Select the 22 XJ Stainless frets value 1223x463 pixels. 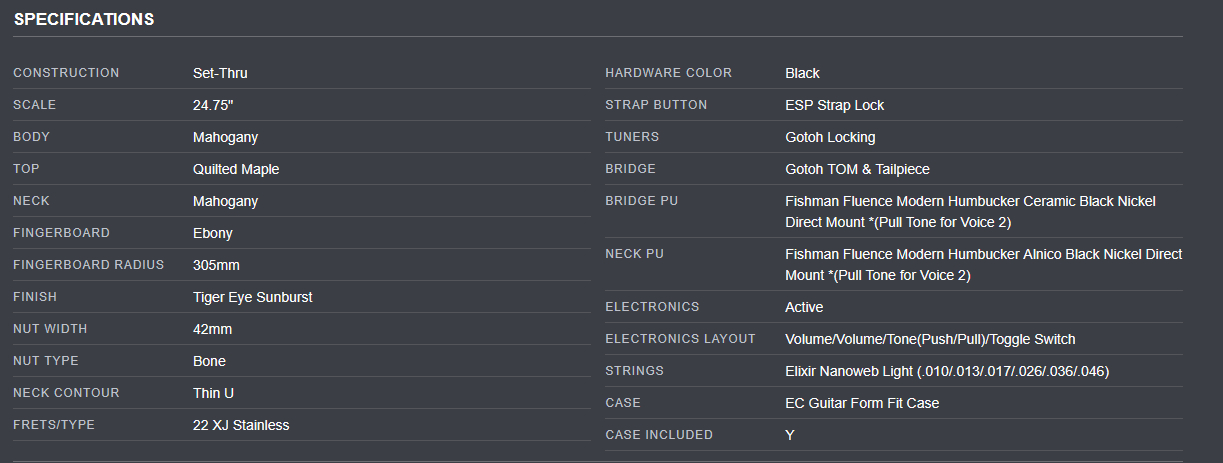point(241,425)
